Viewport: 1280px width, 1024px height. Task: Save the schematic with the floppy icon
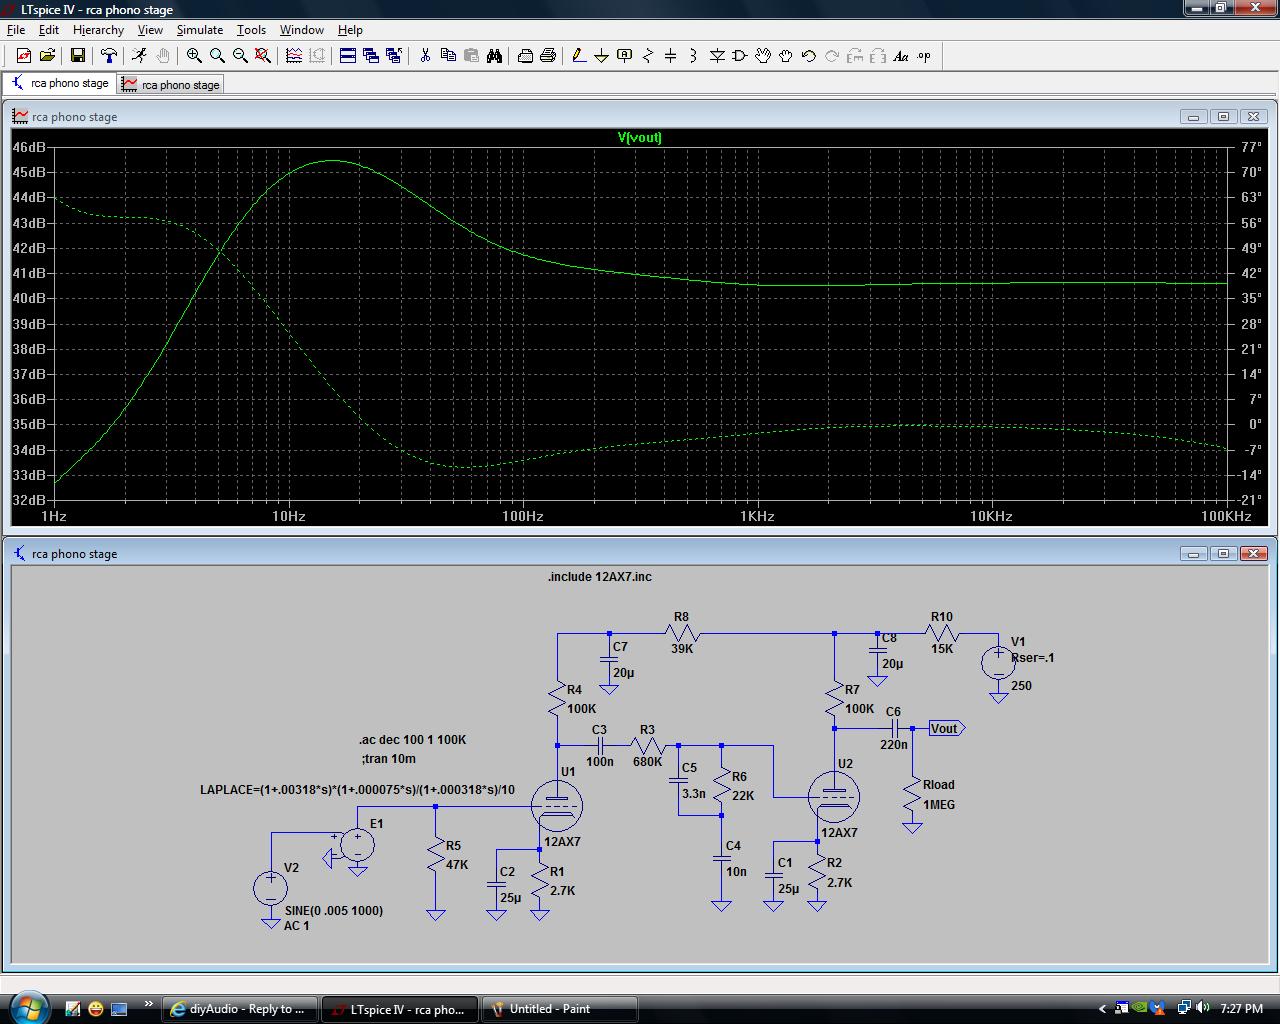(77, 56)
